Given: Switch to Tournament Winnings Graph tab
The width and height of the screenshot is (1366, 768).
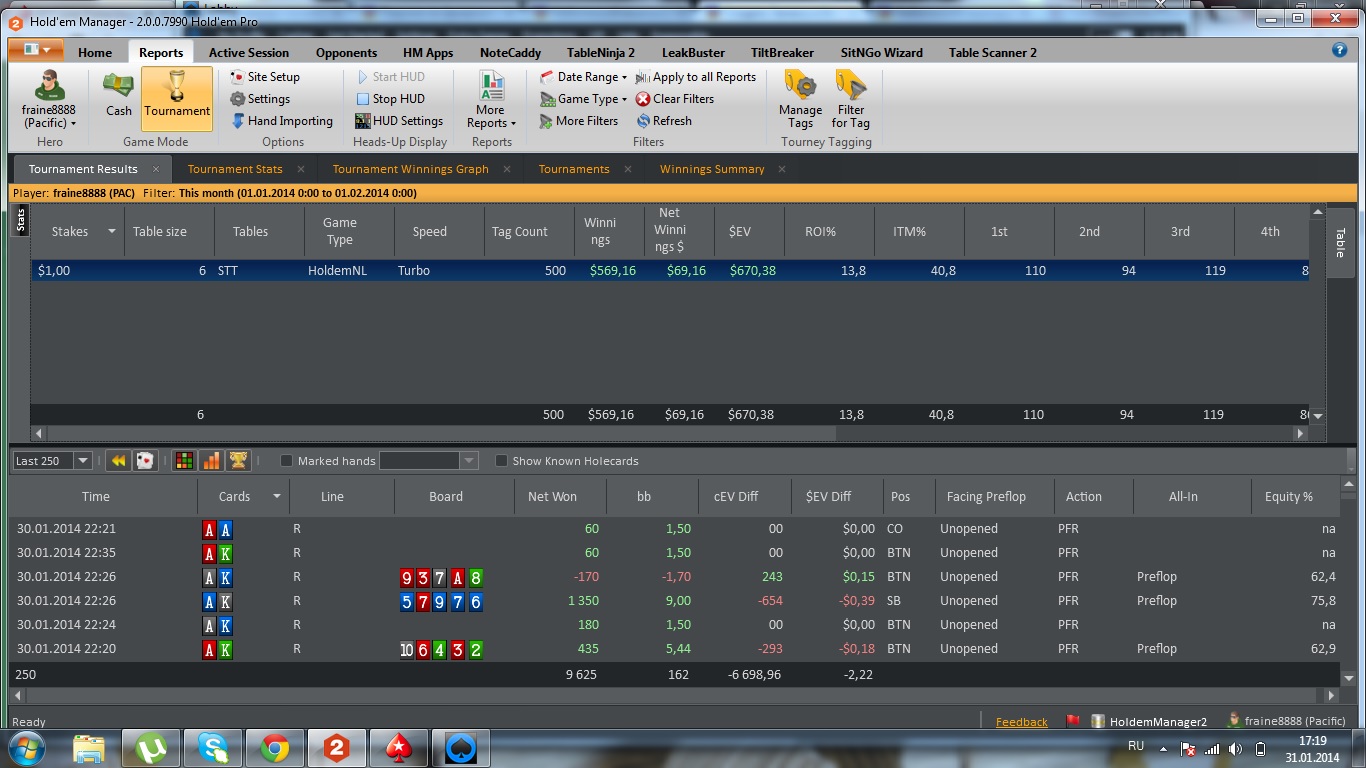Looking at the screenshot, I should 410,169.
